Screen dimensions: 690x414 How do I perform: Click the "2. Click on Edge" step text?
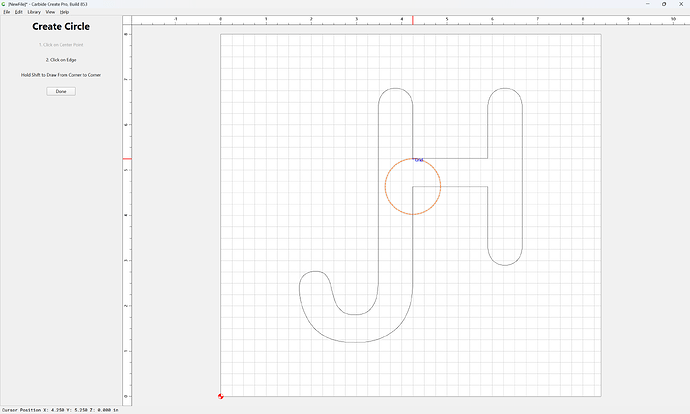pyautogui.click(x=61, y=60)
